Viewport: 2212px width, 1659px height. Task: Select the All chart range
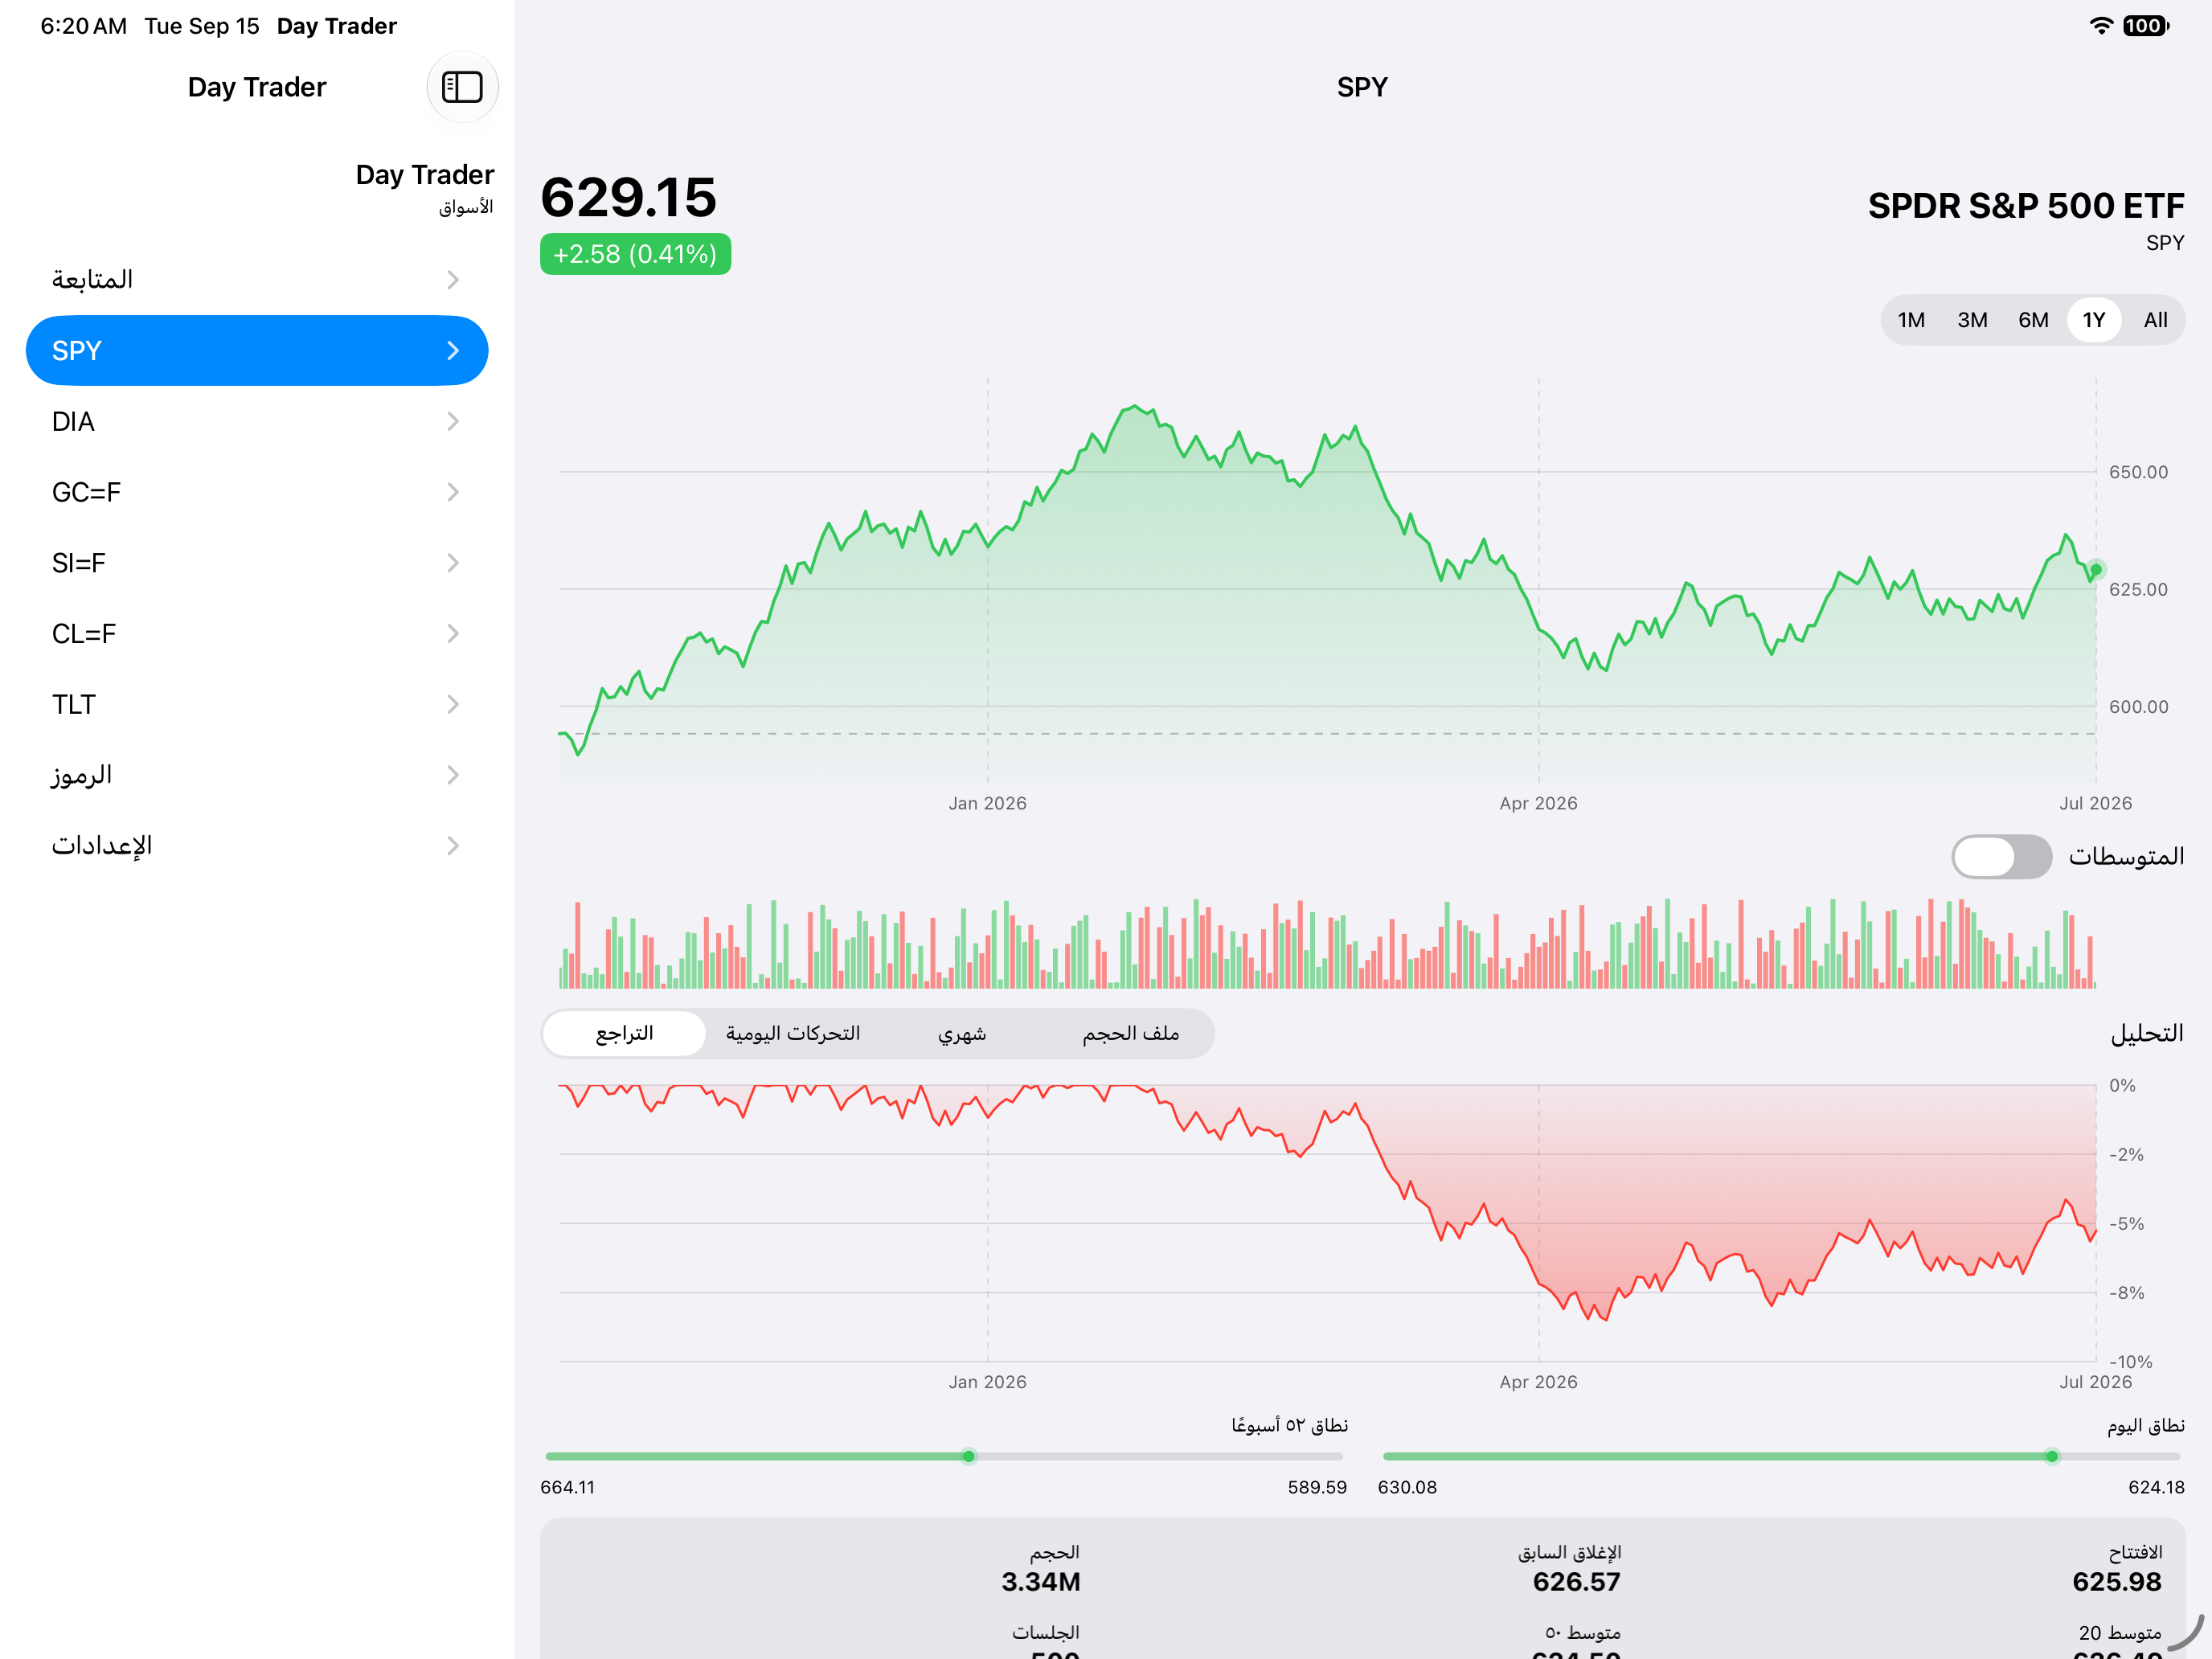tap(2155, 320)
